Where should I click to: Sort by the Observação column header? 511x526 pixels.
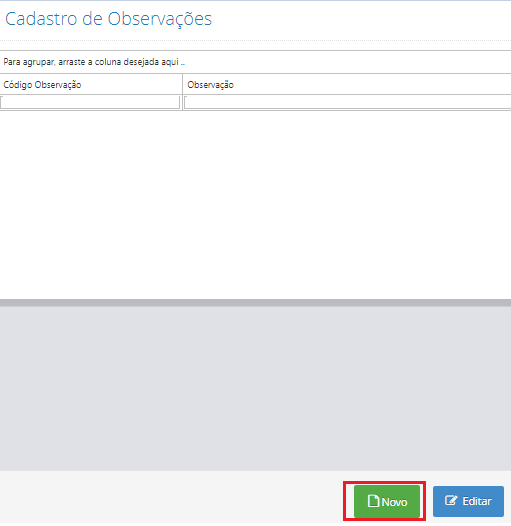[x=347, y=85]
